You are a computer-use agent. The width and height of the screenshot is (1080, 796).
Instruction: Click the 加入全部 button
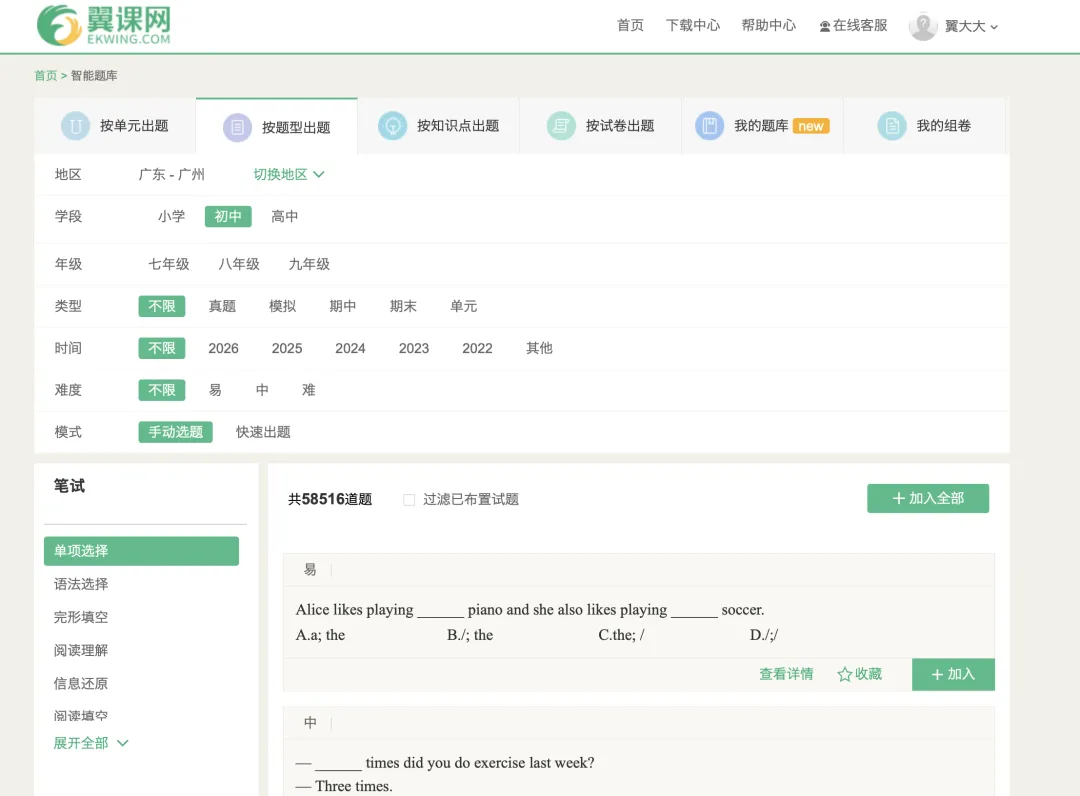[x=928, y=498]
